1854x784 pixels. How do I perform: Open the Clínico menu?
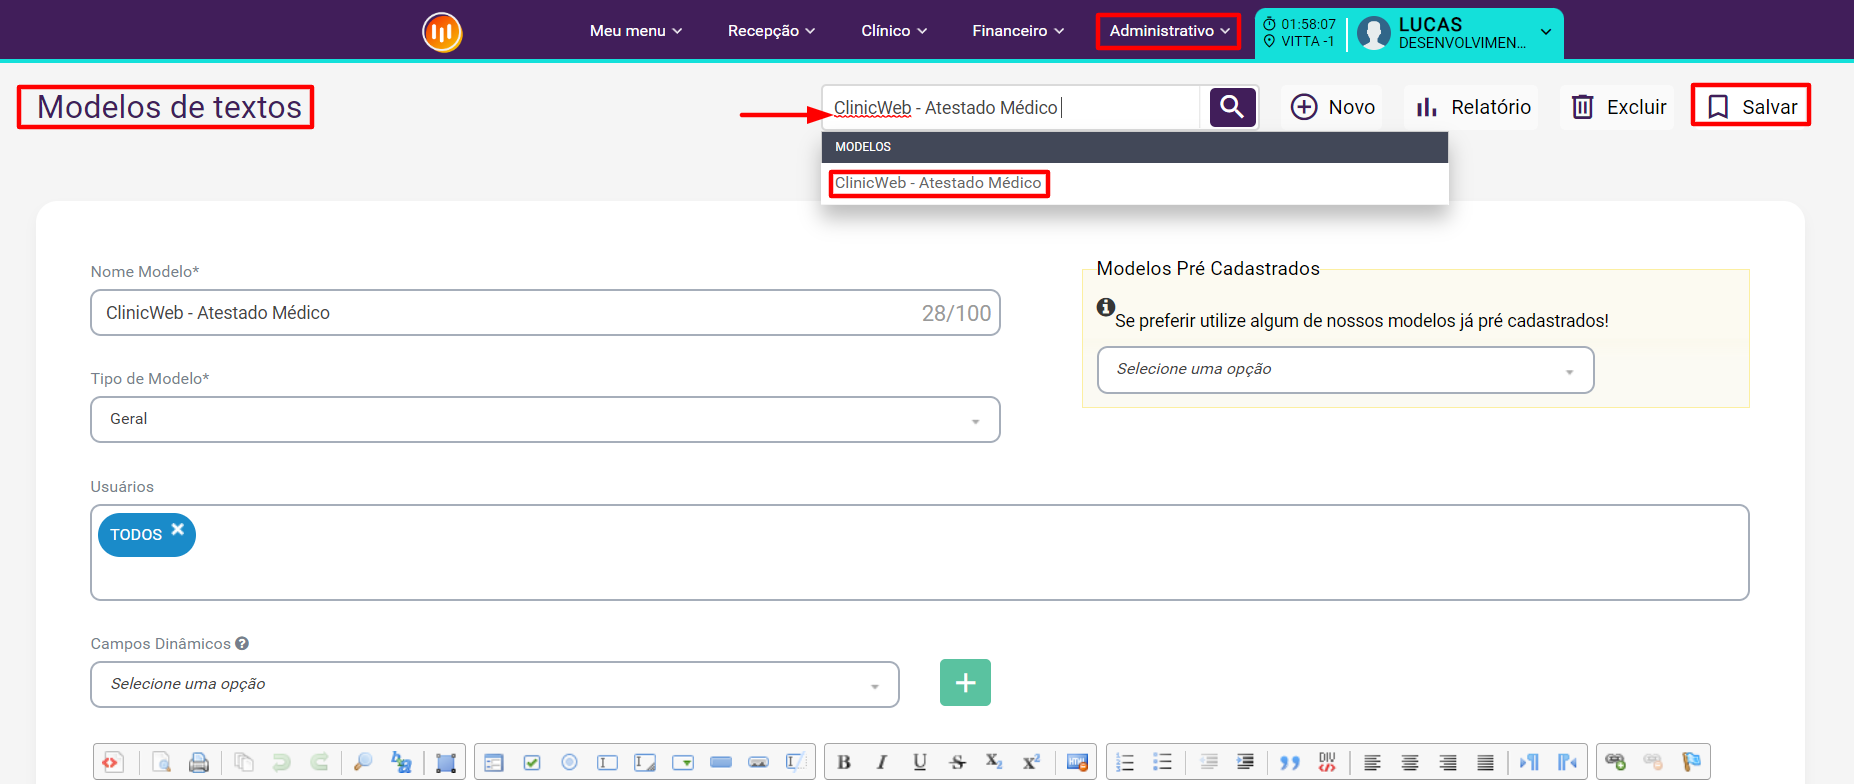pos(894,31)
